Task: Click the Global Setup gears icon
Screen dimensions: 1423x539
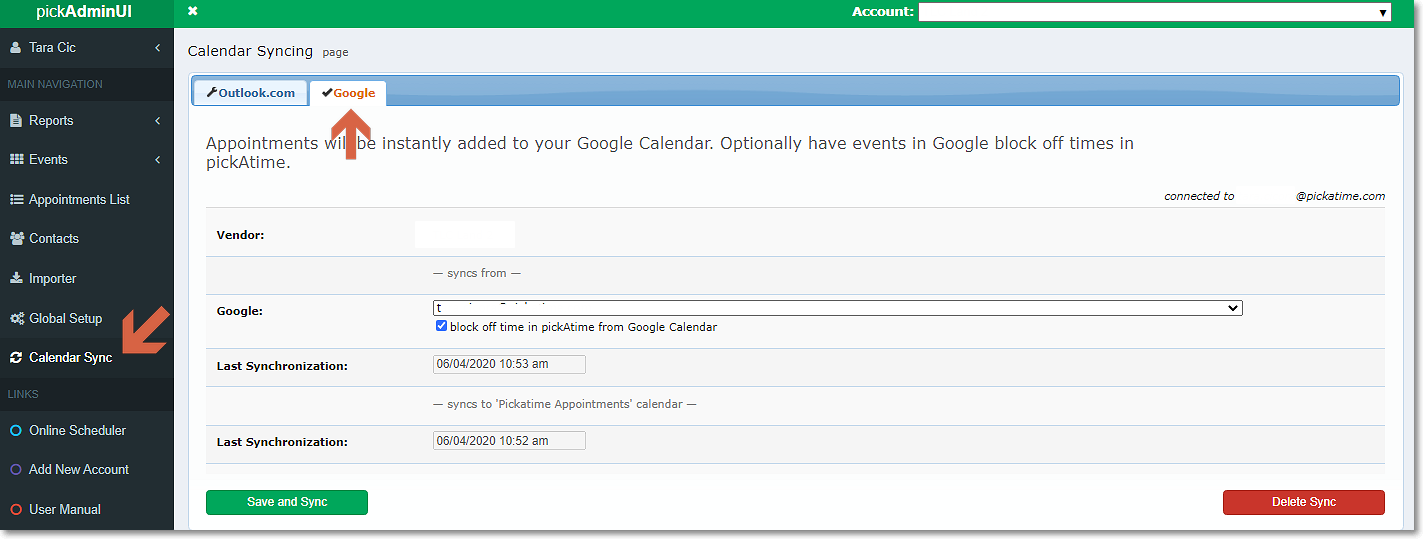Action: point(16,319)
